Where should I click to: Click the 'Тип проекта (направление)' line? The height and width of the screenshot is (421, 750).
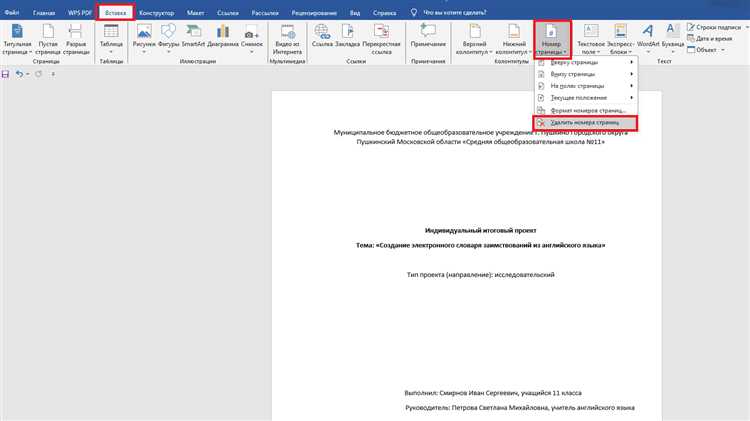pos(480,275)
